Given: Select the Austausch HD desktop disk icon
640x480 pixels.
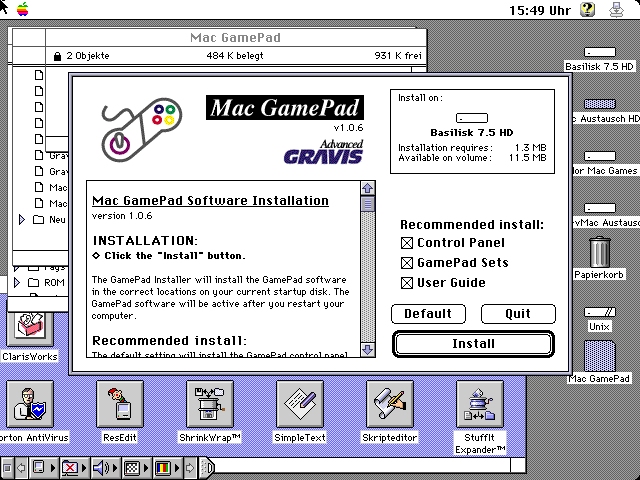Looking at the screenshot, I should (599, 104).
